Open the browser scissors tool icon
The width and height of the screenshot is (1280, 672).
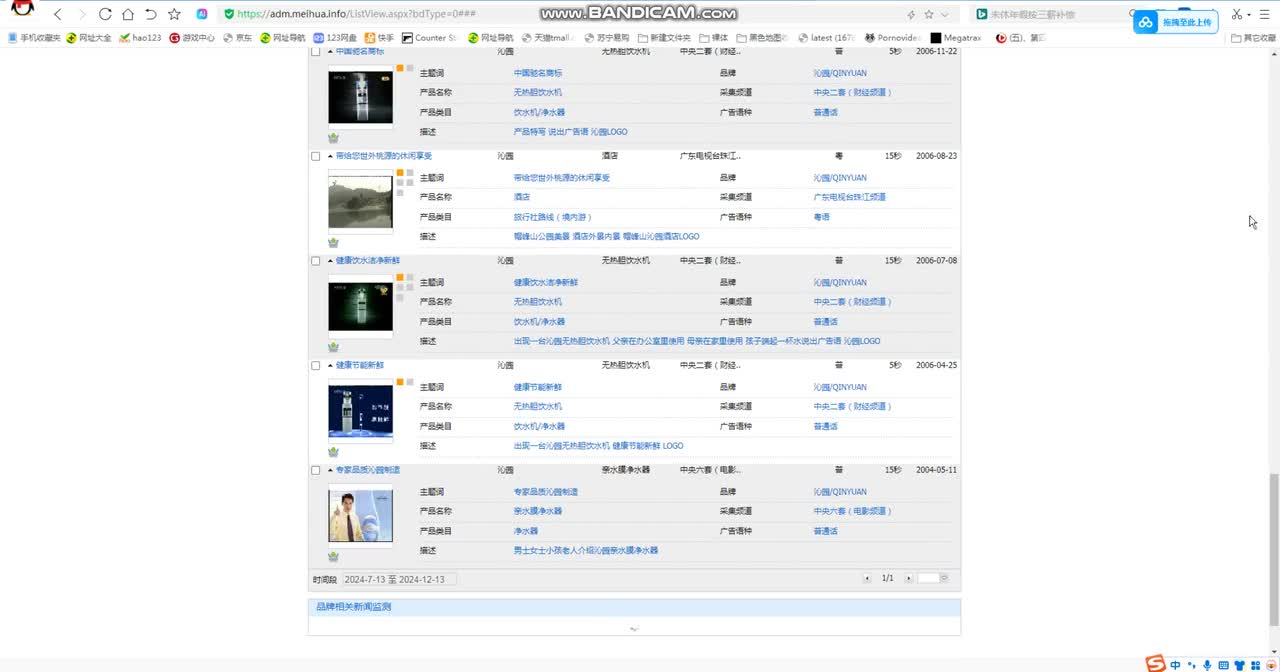1238,14
